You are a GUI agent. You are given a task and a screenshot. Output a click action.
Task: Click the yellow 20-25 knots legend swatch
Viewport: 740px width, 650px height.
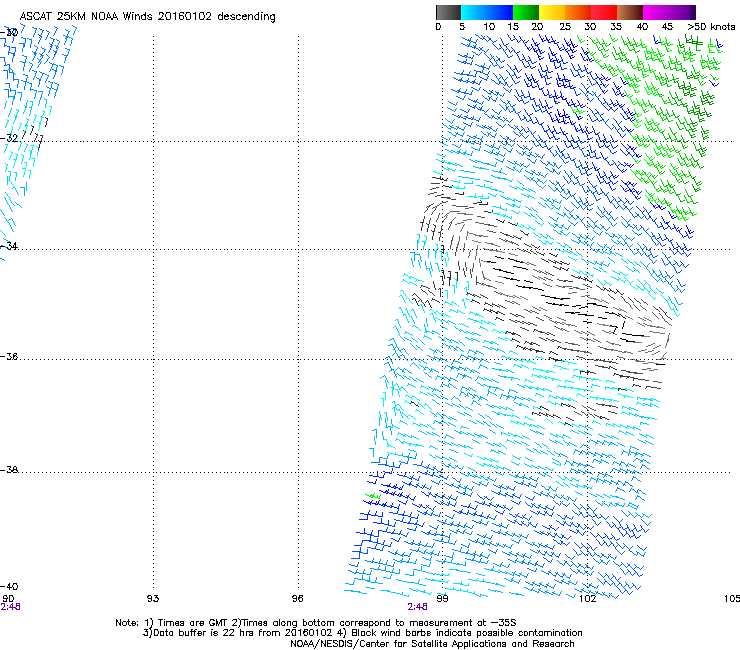tap(552, 12)
